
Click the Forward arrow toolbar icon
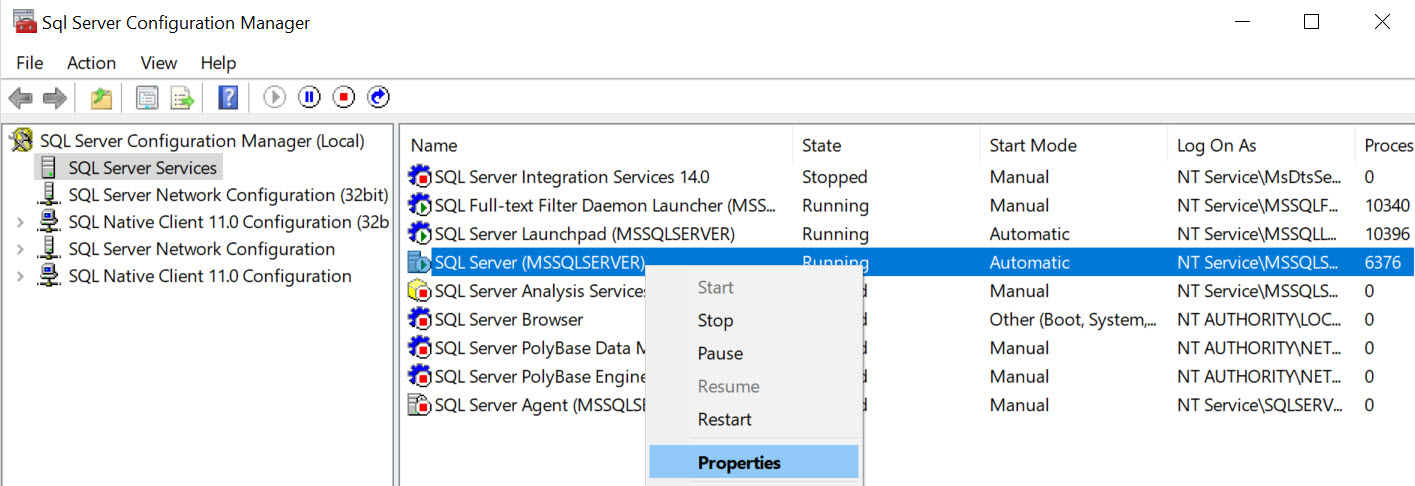coord(55,98)
